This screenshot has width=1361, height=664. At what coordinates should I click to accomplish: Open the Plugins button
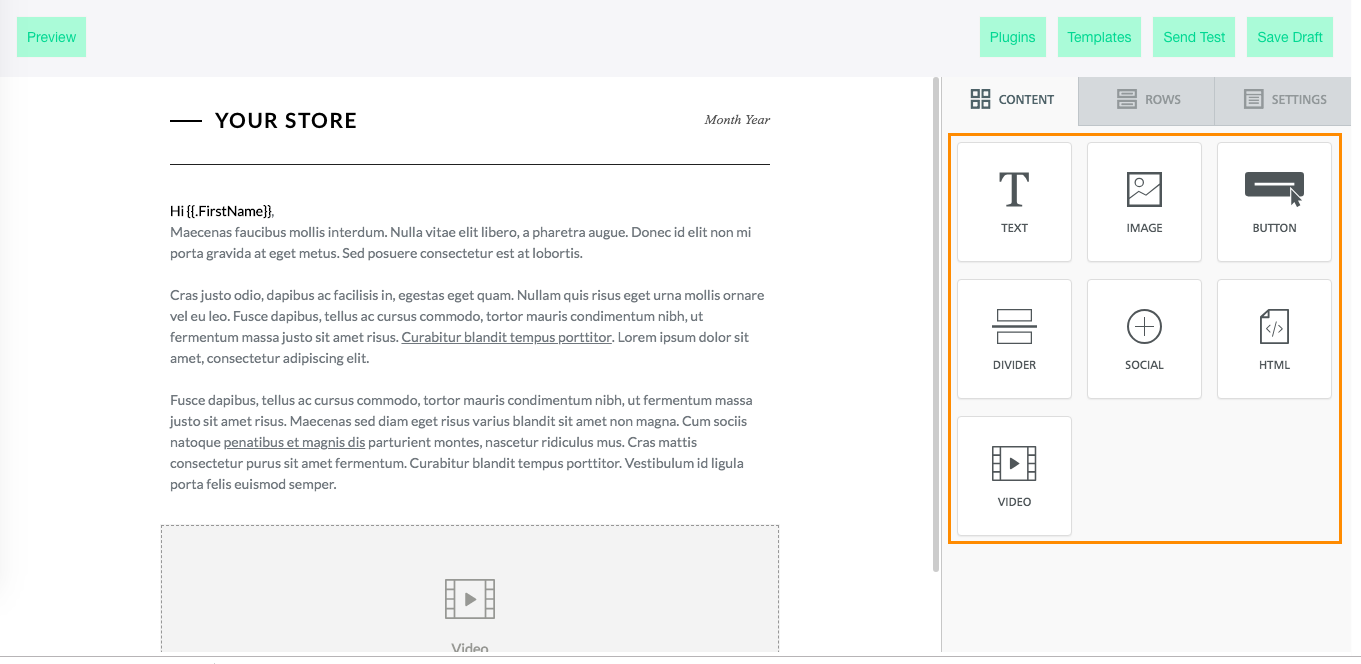click(1012, 37)
